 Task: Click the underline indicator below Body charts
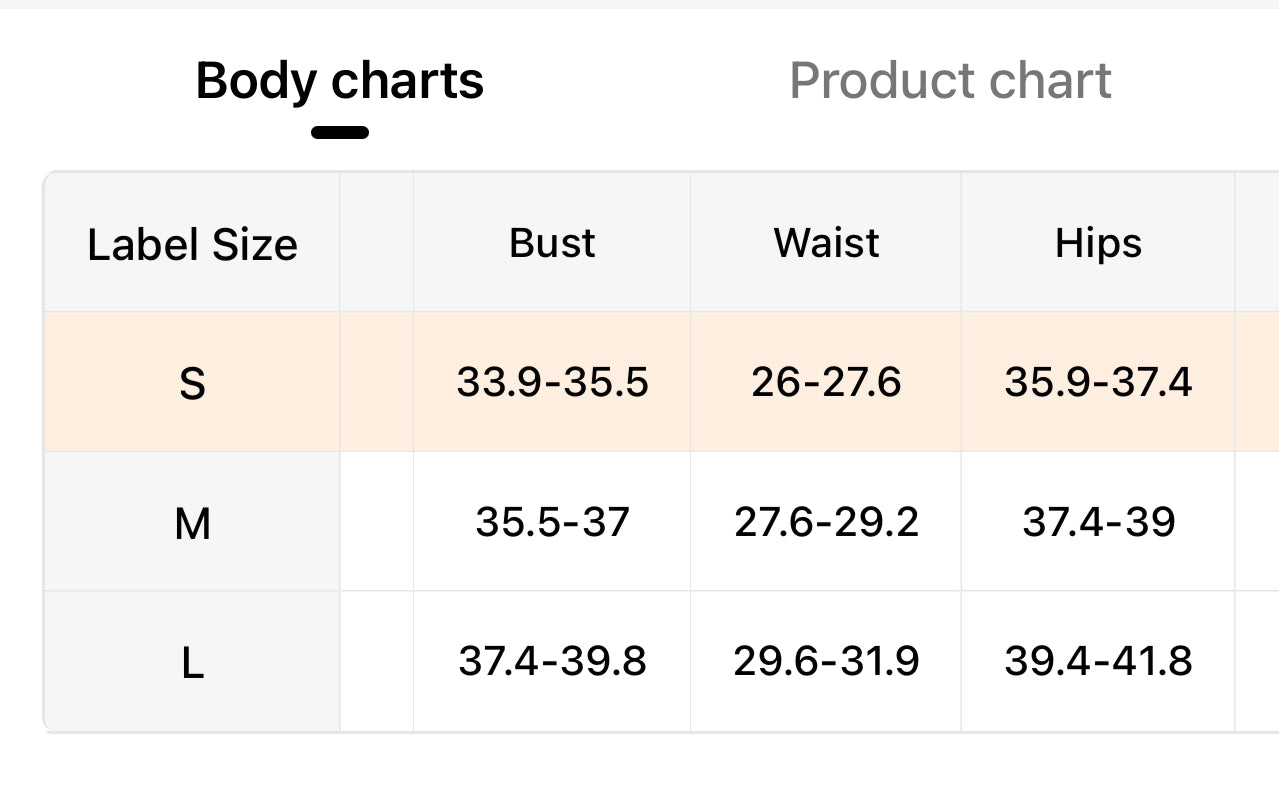coord(340,132)
